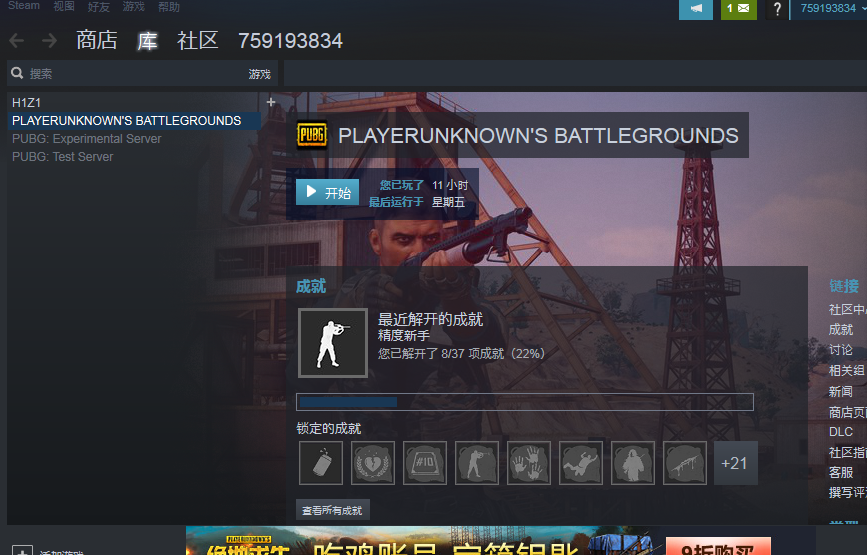Open the 客服 link
Viewport: 867px width, 555px height.
(840, 473)
